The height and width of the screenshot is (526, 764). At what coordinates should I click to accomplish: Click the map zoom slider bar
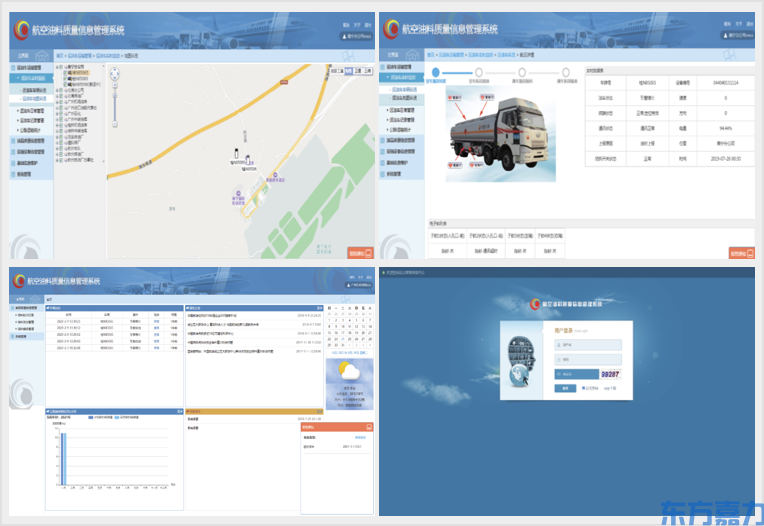pos(116,108)
